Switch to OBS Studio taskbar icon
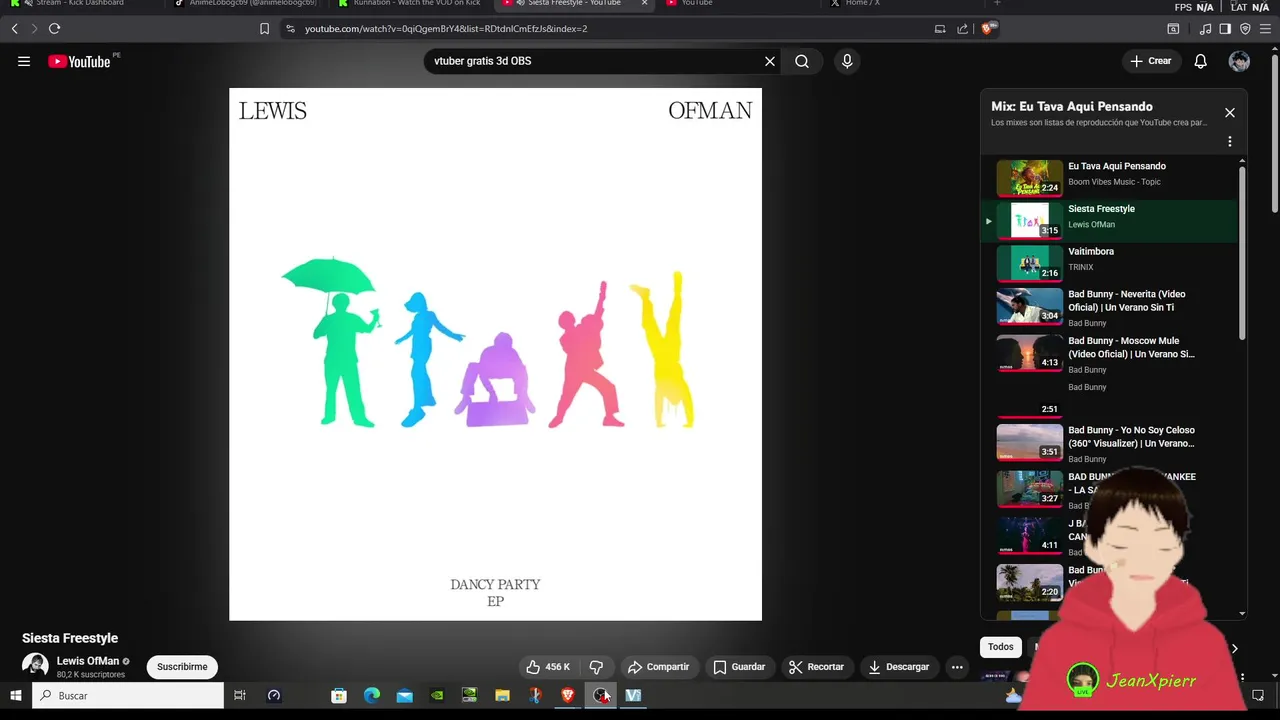Viewport: 1280px width, 720px height. (x=601, y=695)
